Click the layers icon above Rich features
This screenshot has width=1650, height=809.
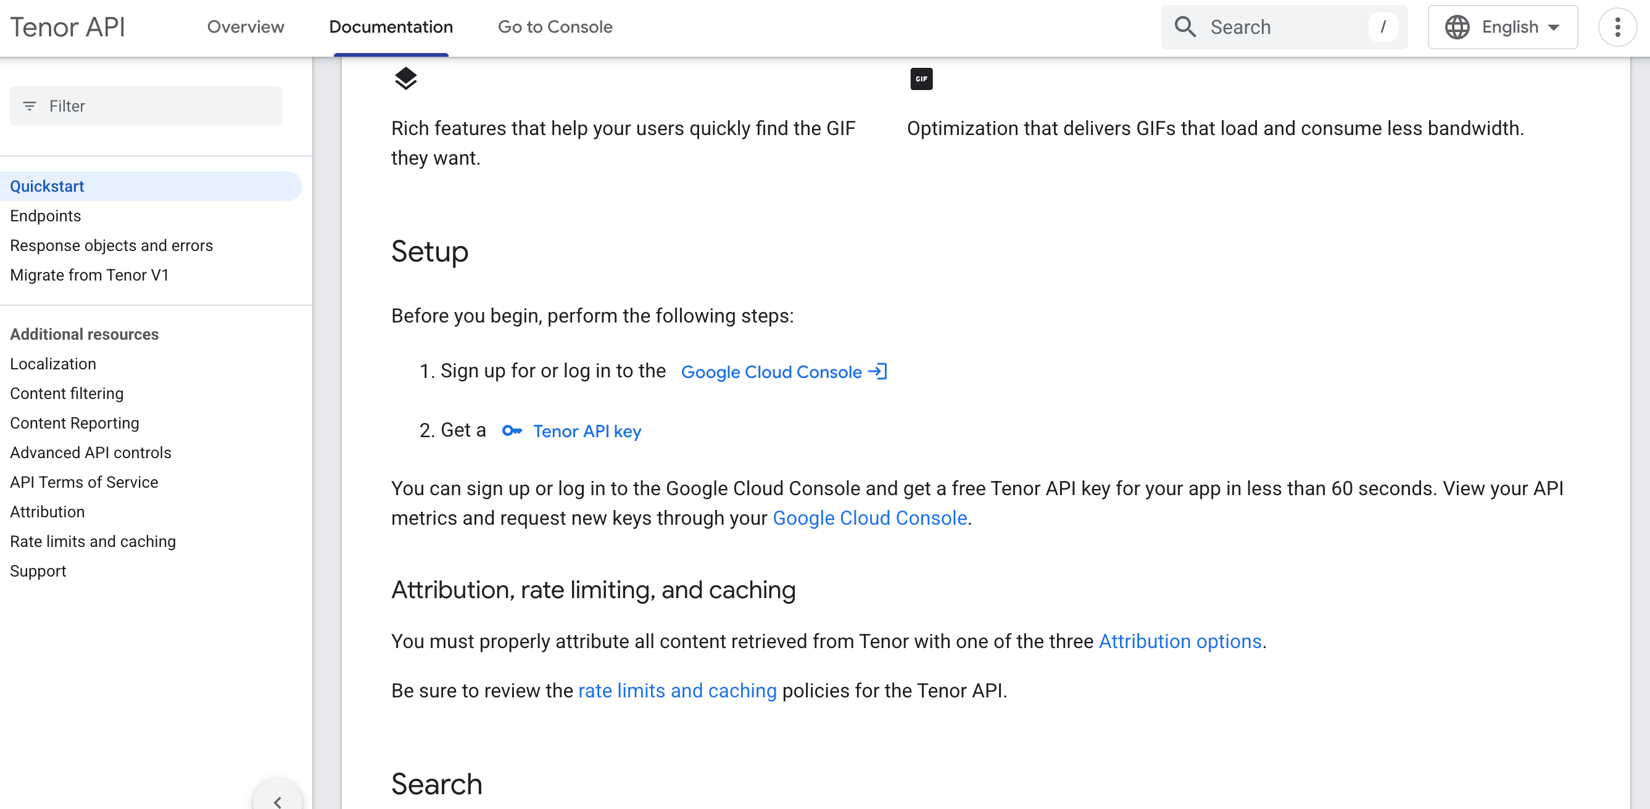coord(406,78)
